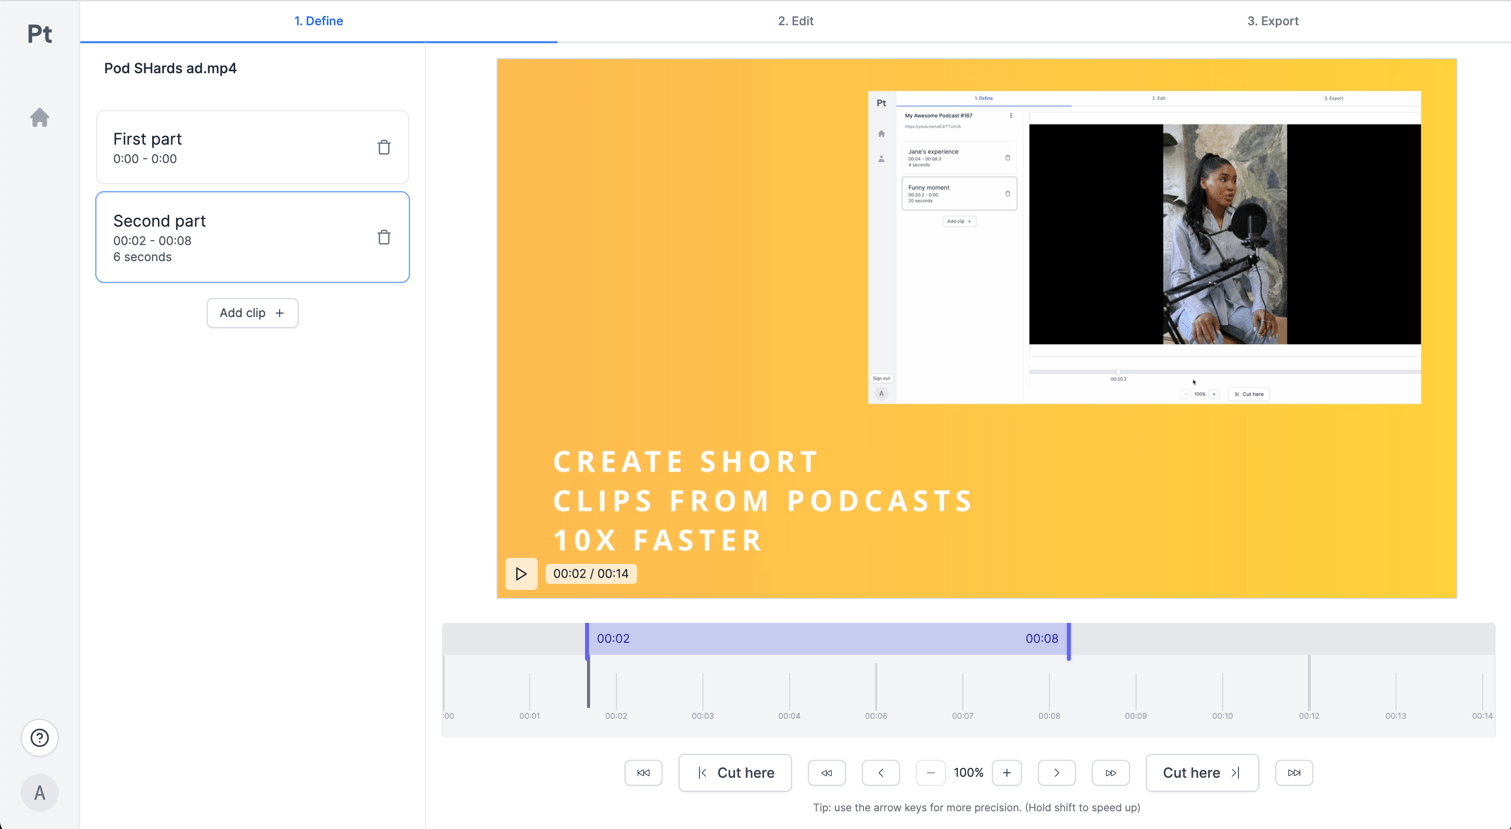Select the 1. Define tab

click(x=319, y=21)
